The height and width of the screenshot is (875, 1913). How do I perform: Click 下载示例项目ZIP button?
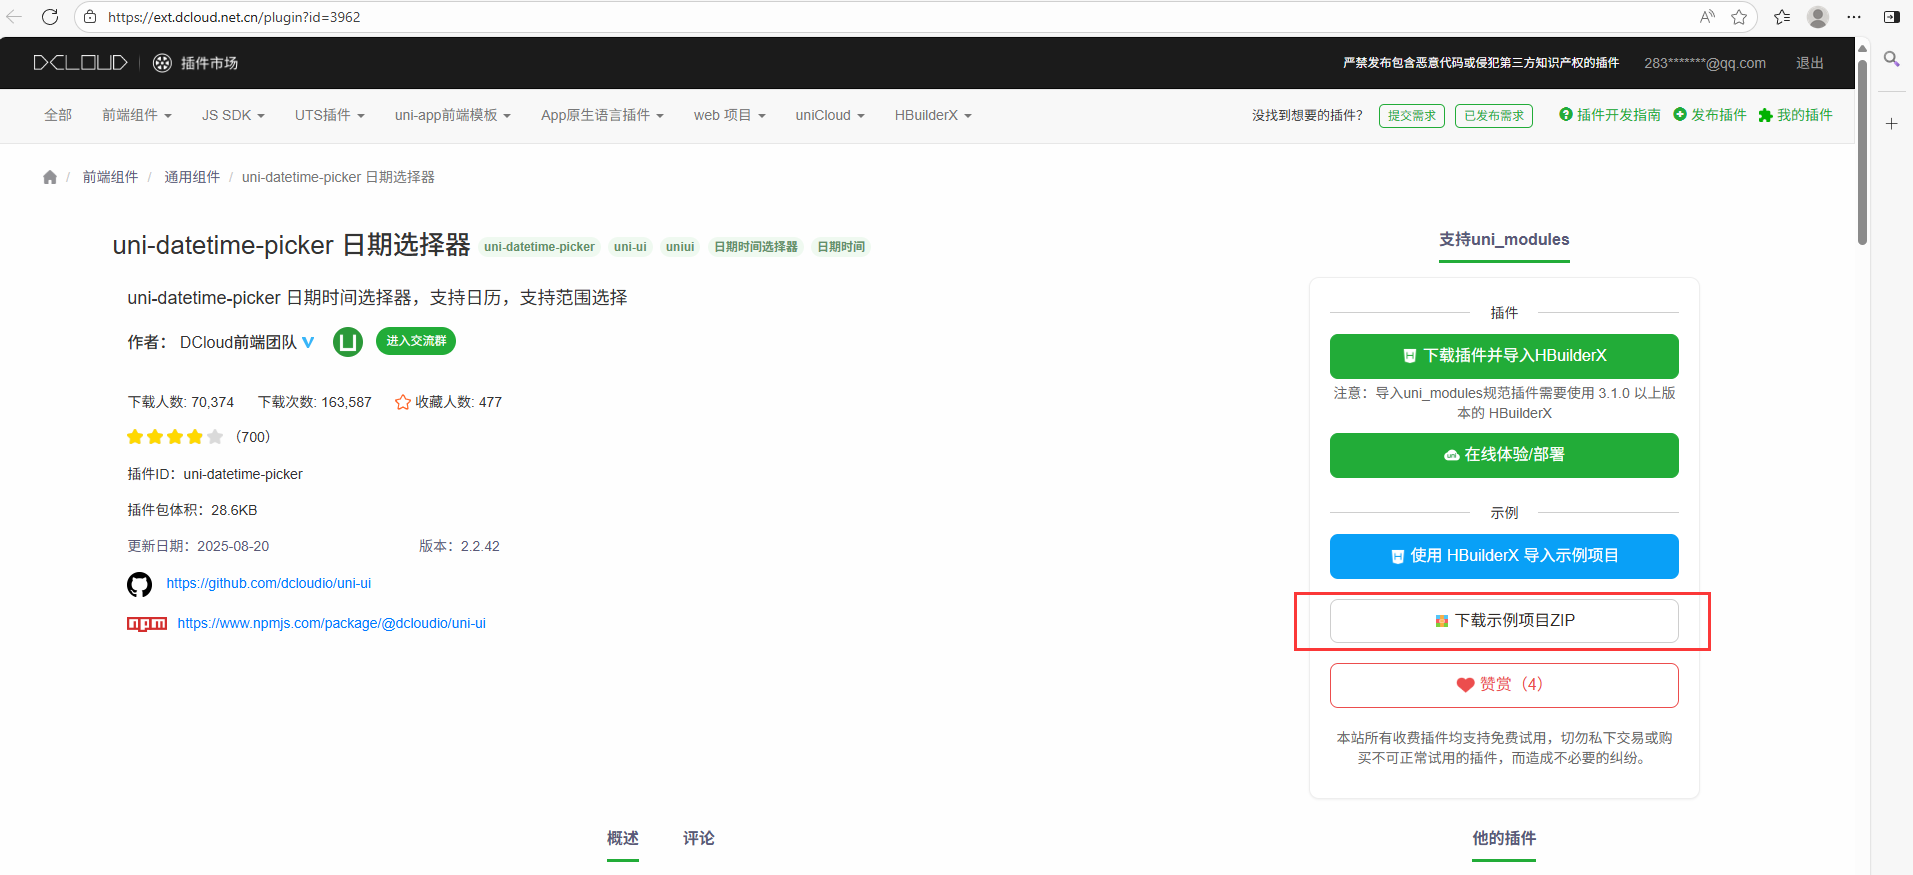click(1504, 621)
